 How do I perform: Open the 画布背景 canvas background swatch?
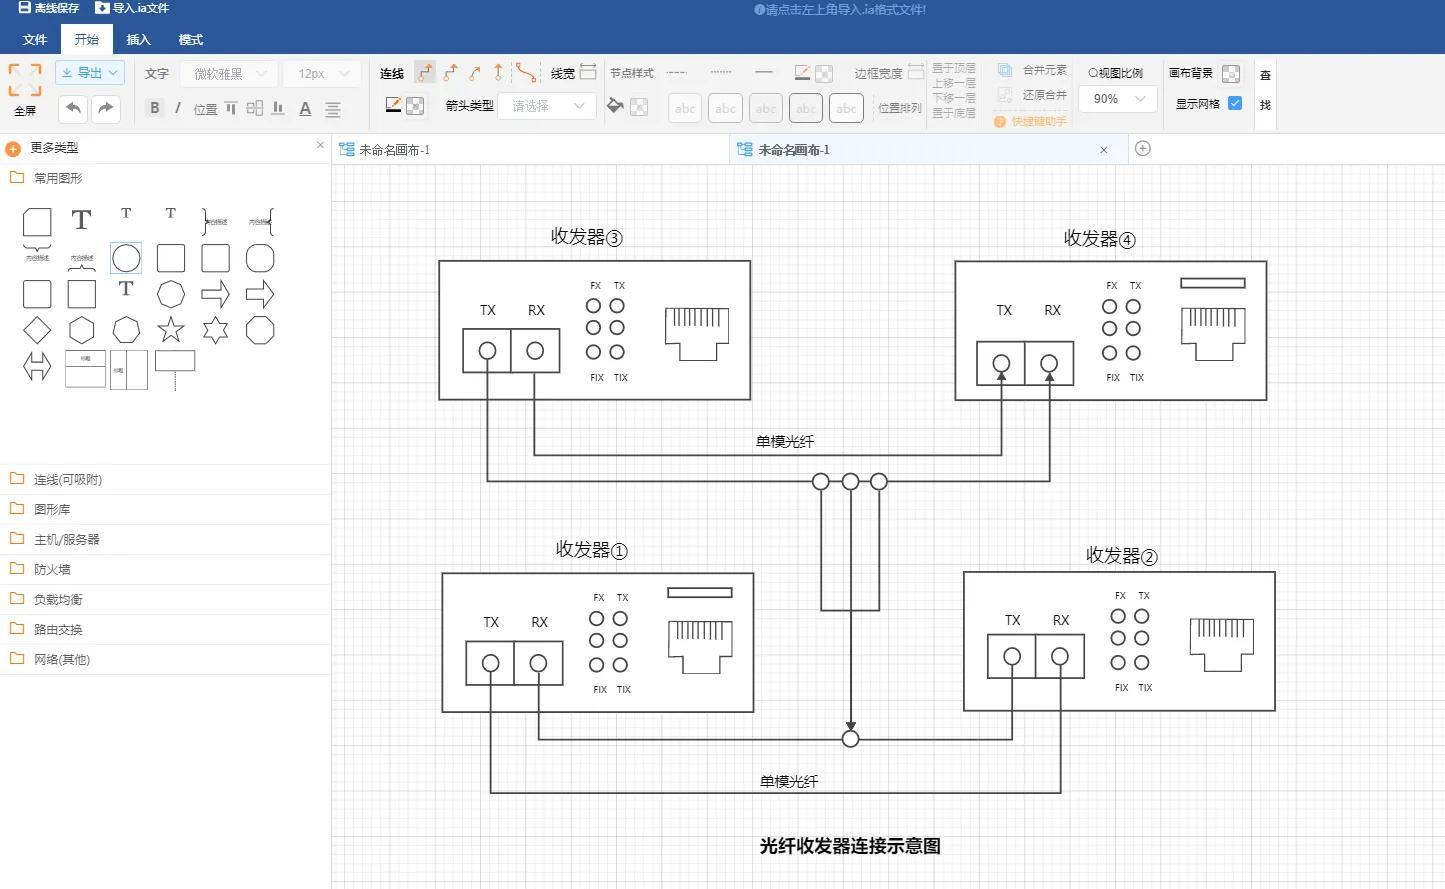click(x=1231, y=73)
